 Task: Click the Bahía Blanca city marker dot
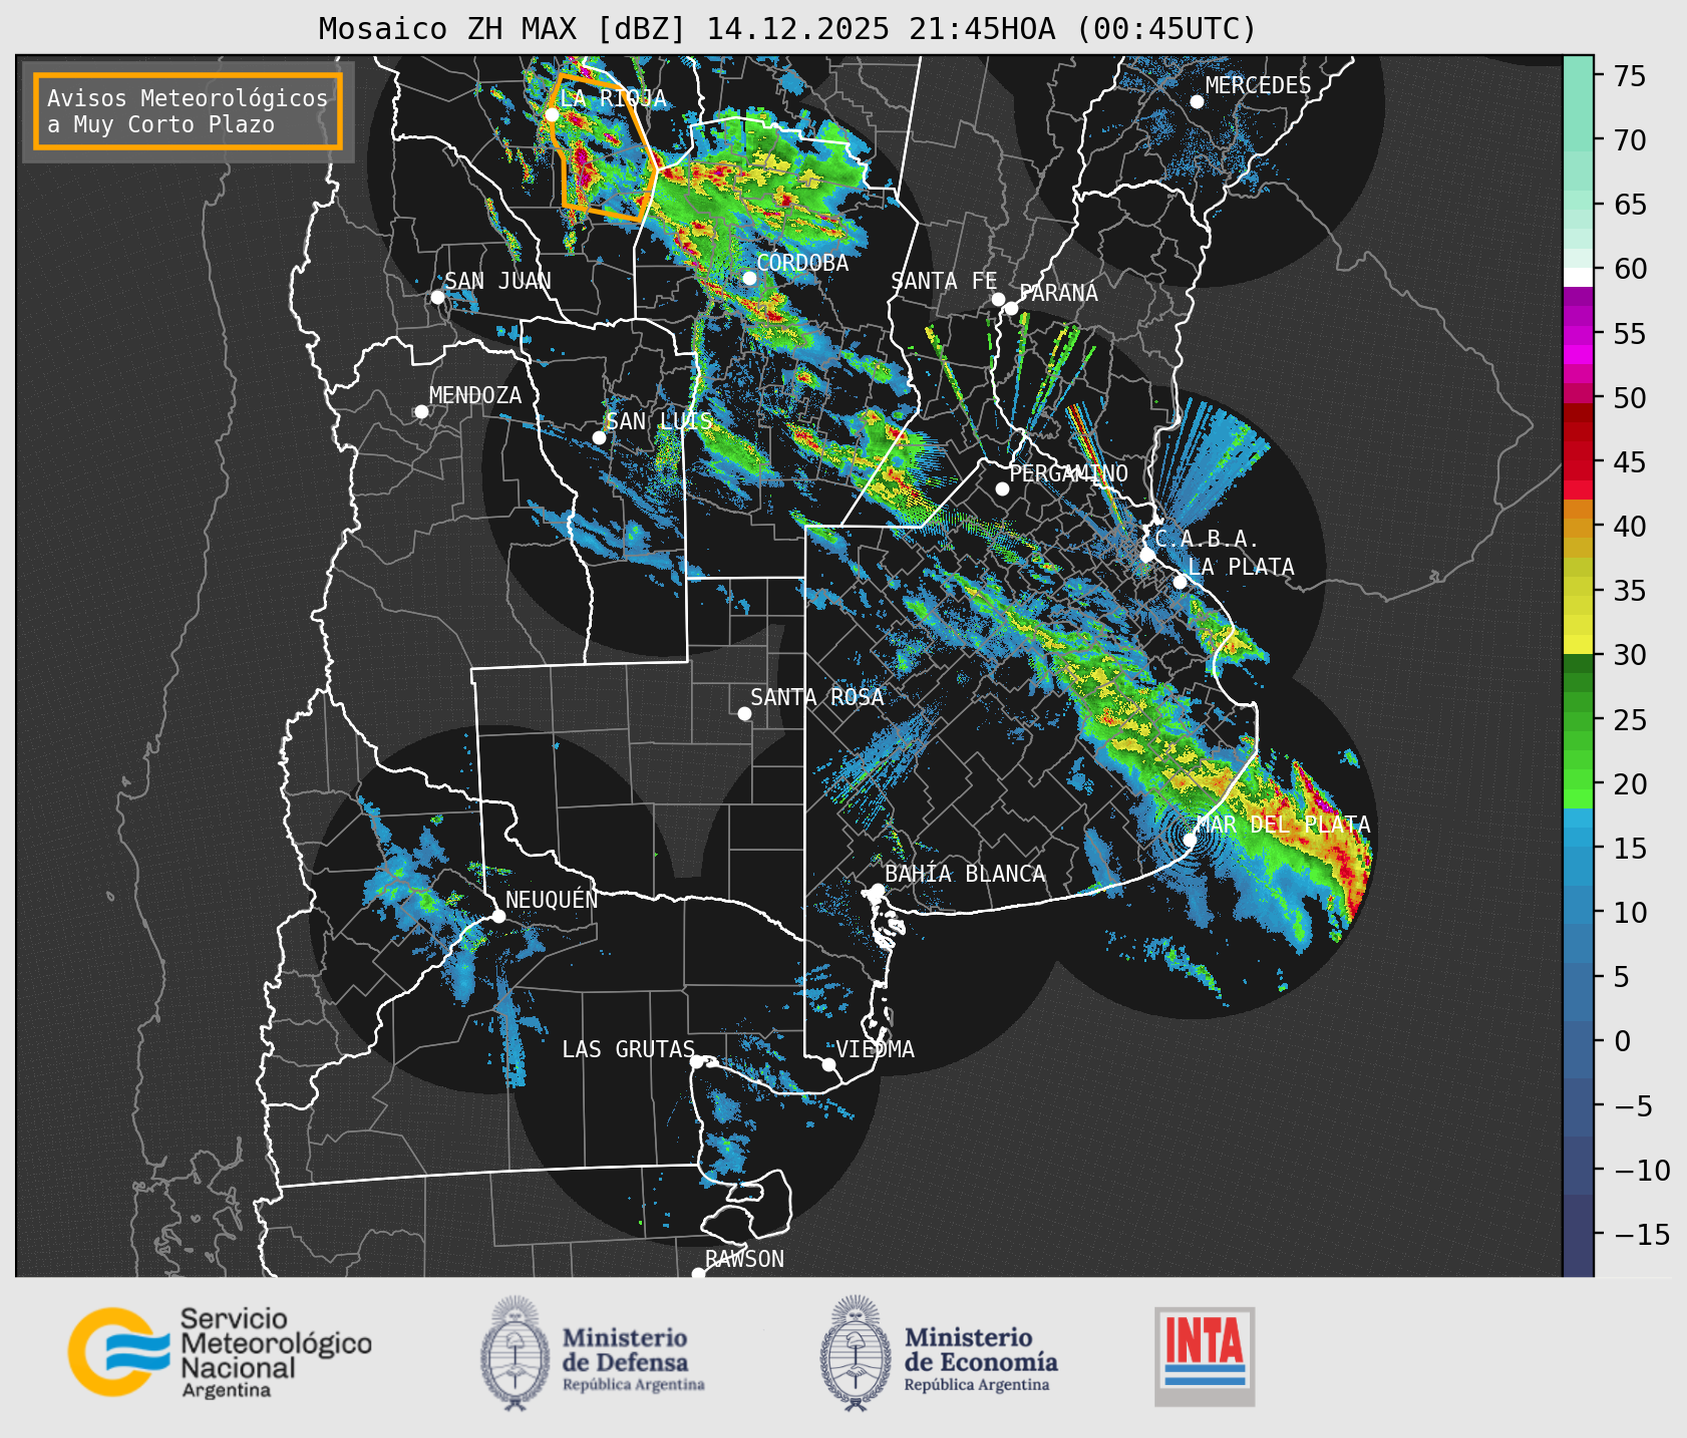point(877,890)
